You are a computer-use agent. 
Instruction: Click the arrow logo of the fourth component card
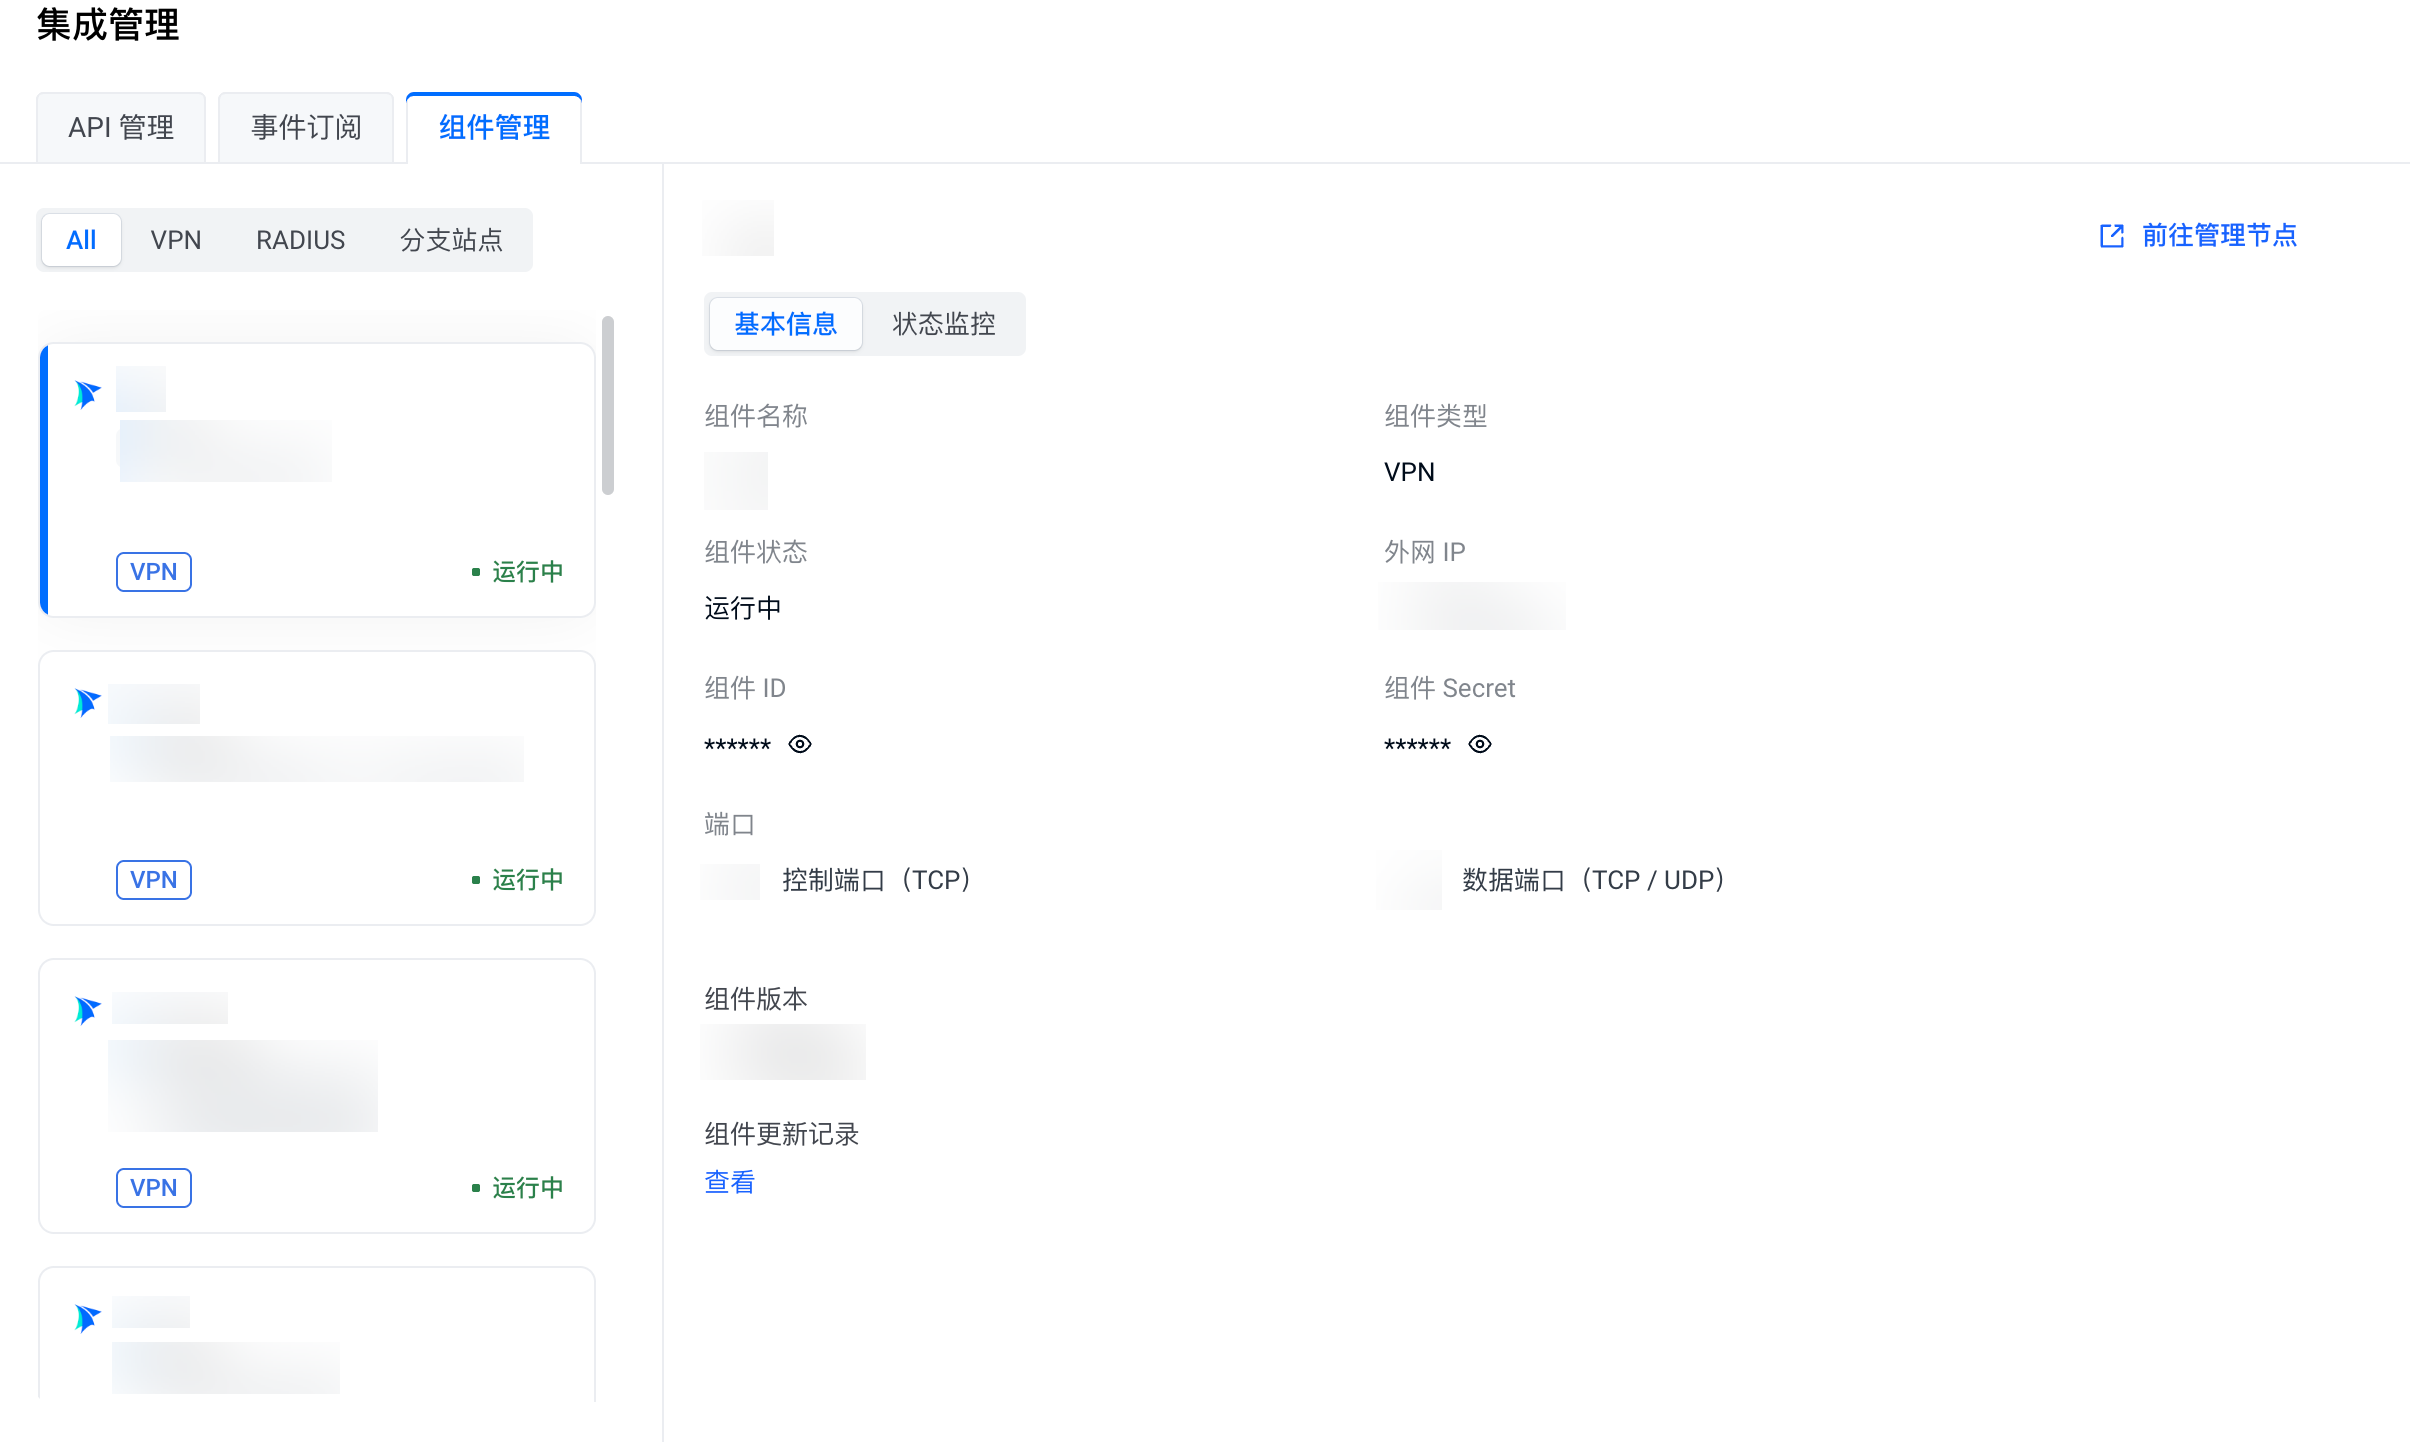(87, 1318)
